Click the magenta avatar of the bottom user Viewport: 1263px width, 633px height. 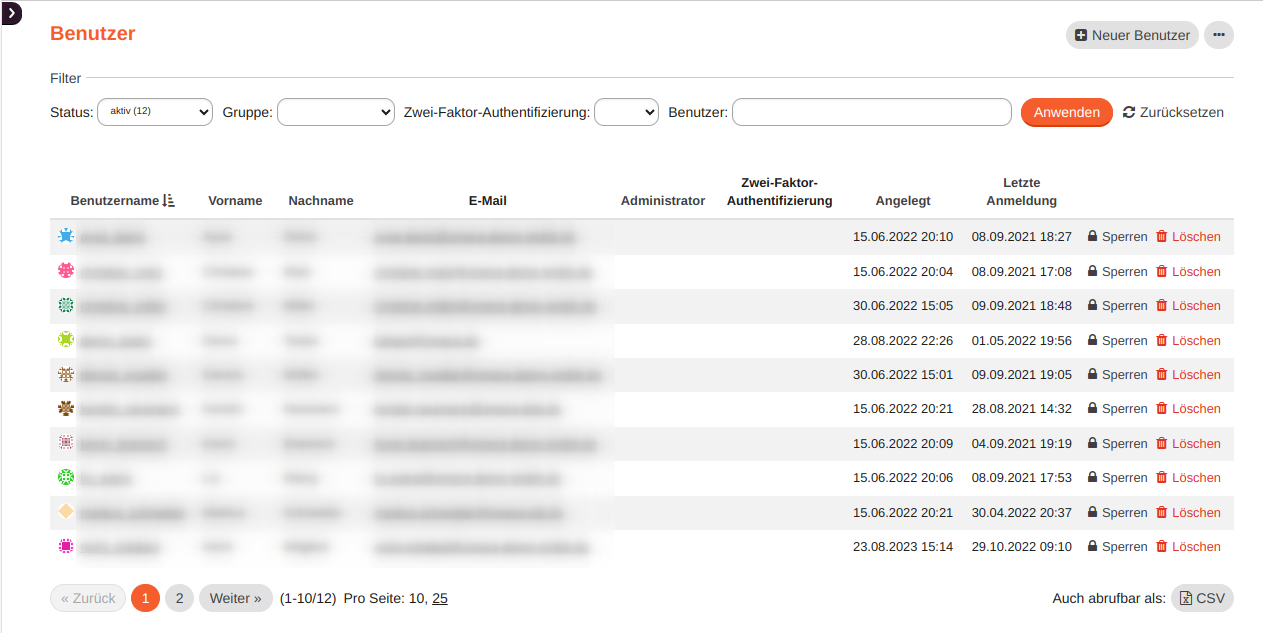tap(65, 546)
